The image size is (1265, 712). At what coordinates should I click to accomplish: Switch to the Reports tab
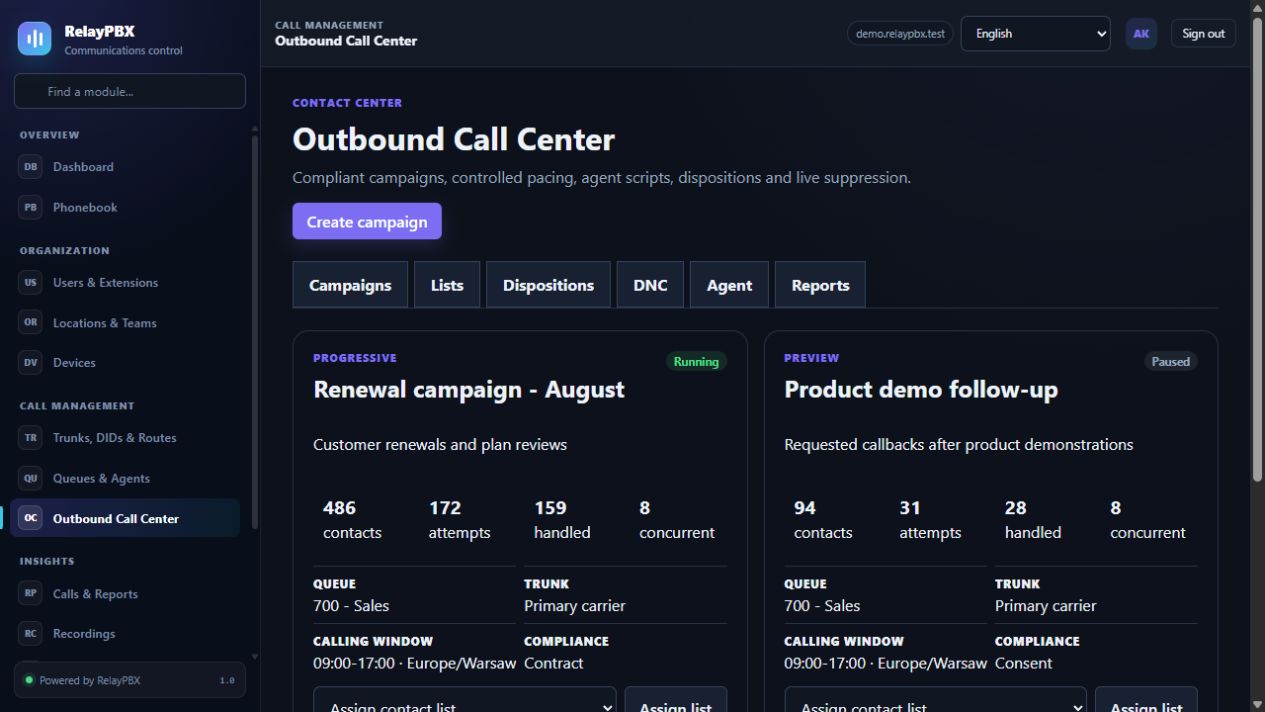click(x=820, y=285)
